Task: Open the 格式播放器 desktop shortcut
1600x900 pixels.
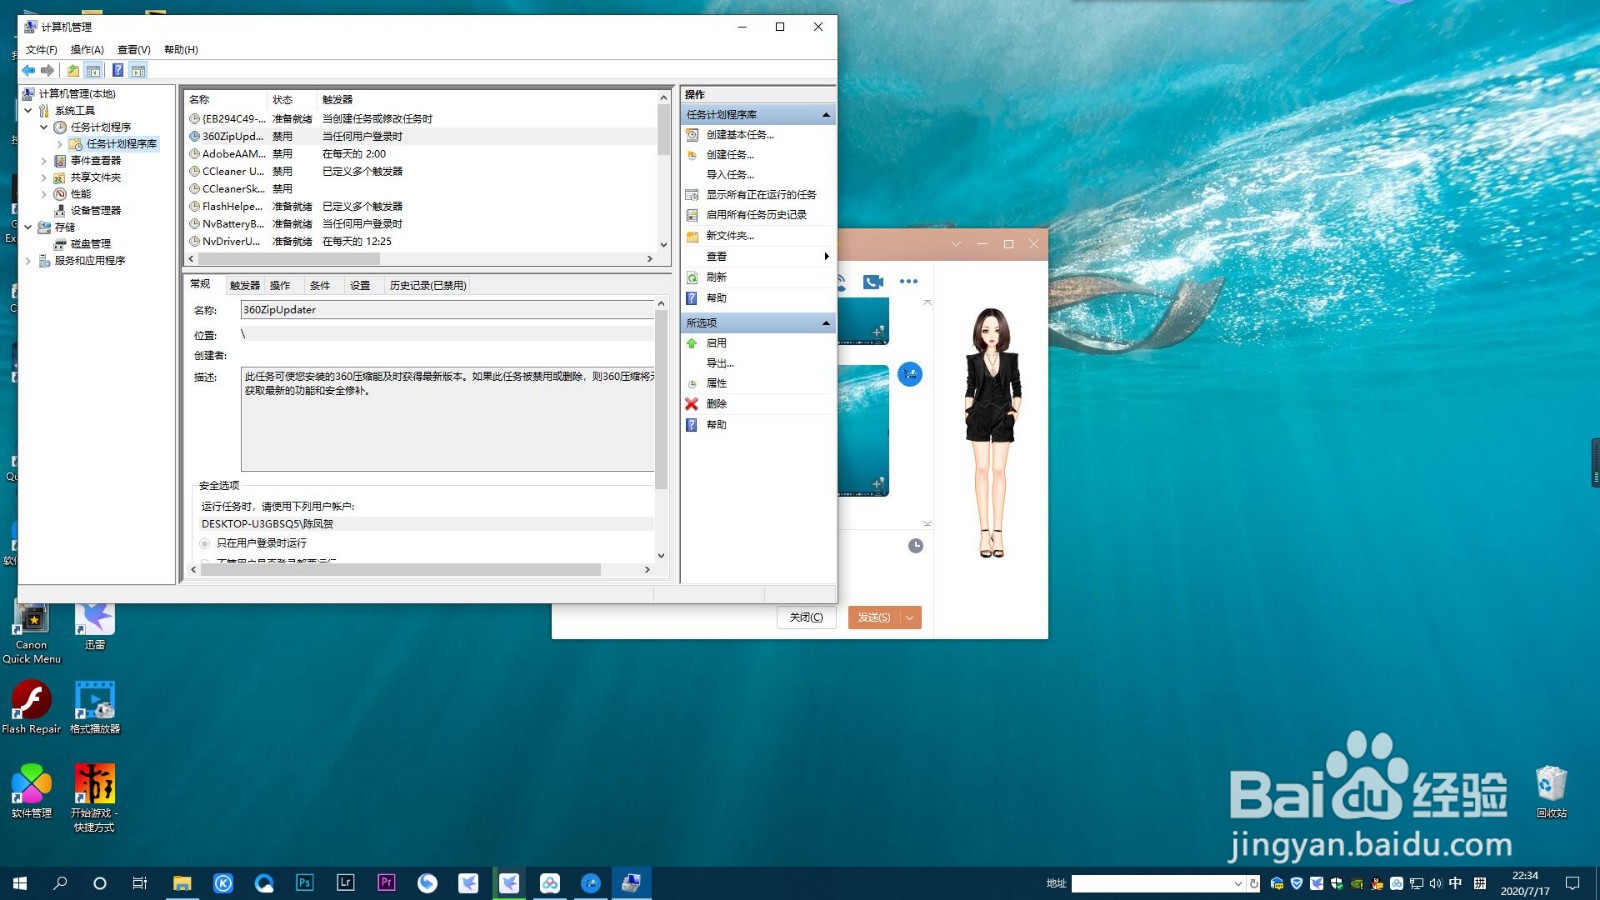Action: tap(95, 708)
